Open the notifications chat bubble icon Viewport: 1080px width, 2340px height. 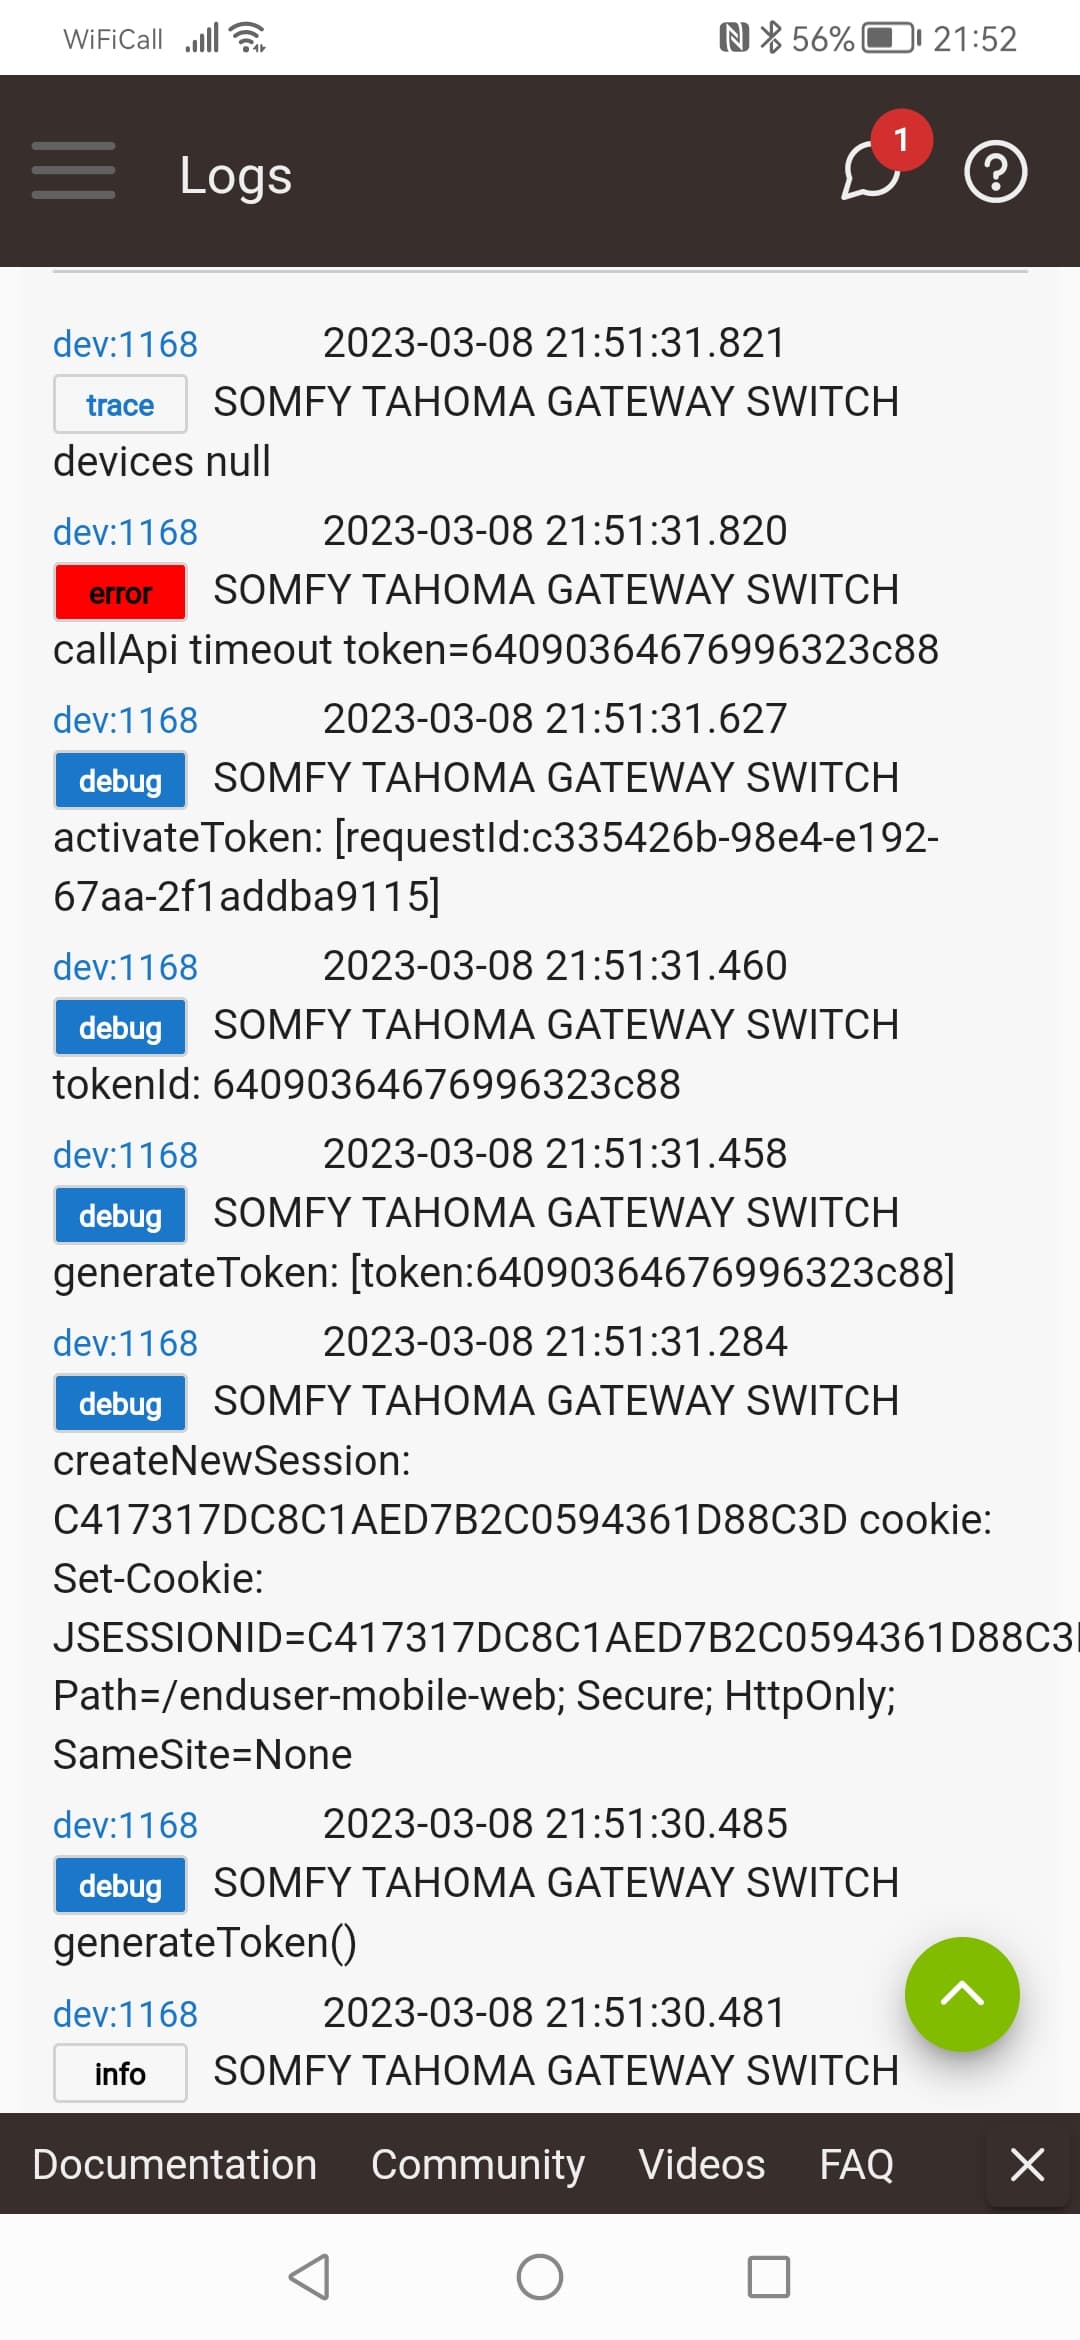coord(871,171)
